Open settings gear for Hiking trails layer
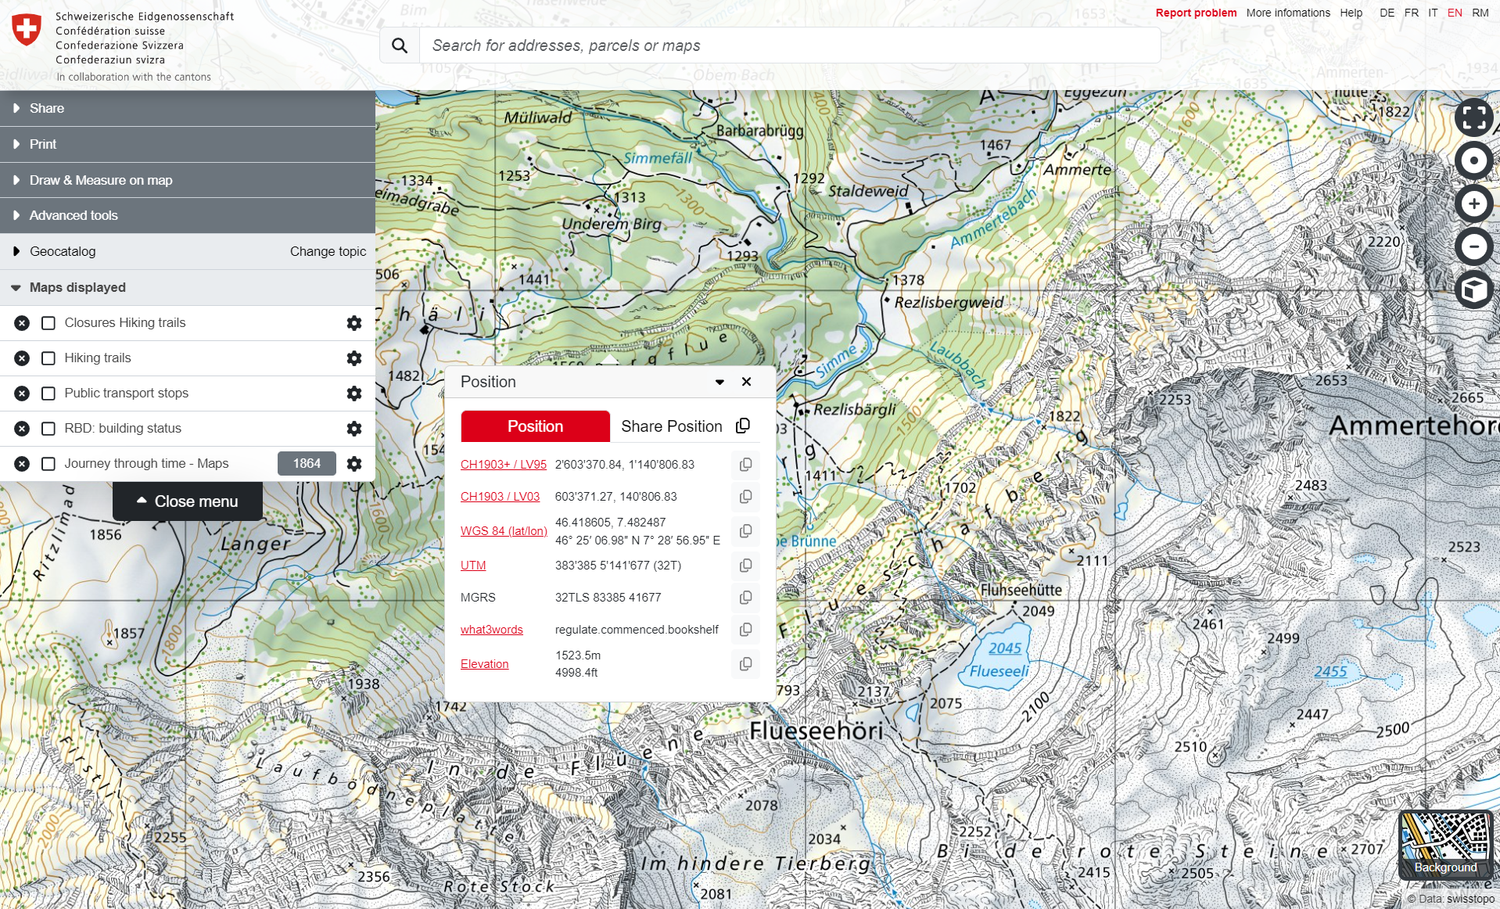Viewport: 1500px width, 909px height. (354, 358)
